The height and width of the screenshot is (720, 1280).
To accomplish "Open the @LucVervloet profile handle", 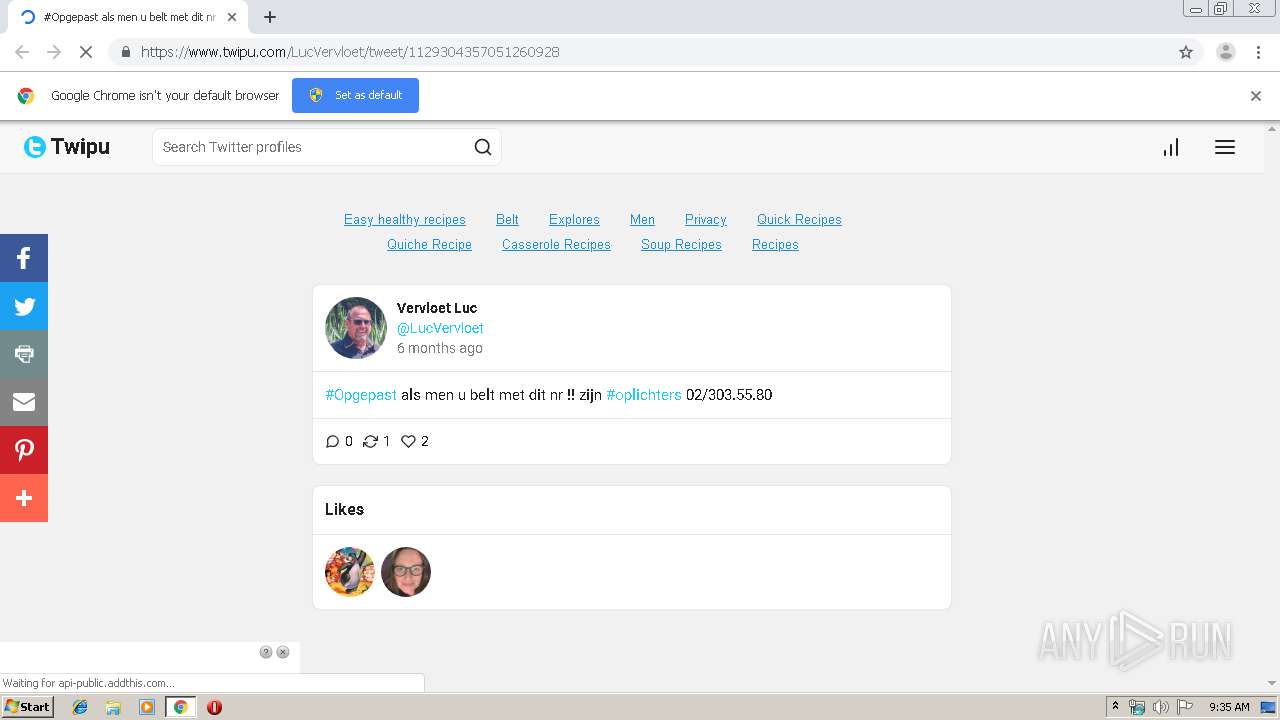I will [x=440, y=328].
